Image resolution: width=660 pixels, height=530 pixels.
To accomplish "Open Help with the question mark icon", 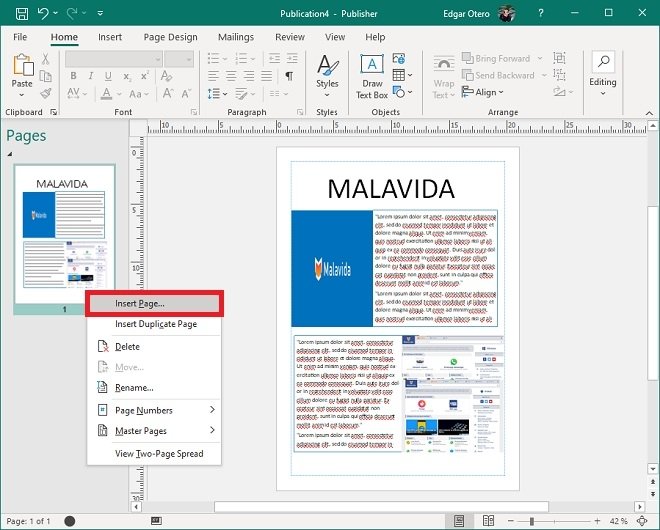I will pos(540,13).
